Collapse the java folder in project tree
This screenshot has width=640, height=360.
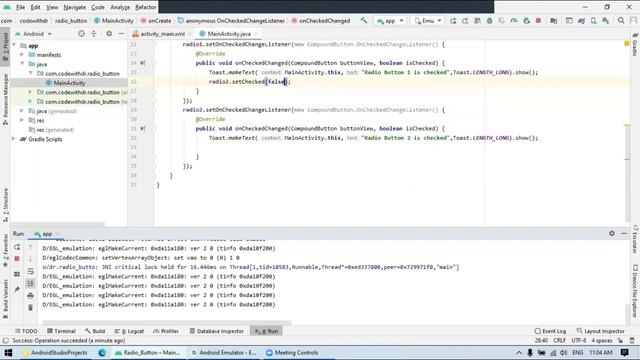22,64
